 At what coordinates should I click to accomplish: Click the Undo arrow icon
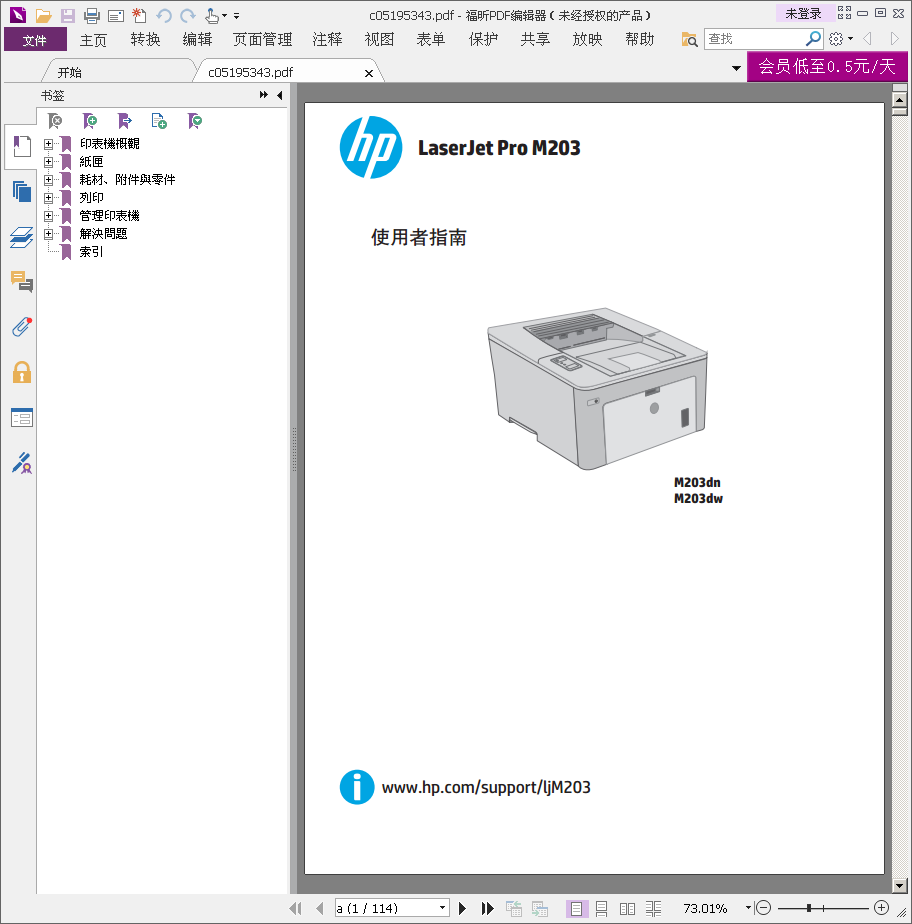[164, 16]
